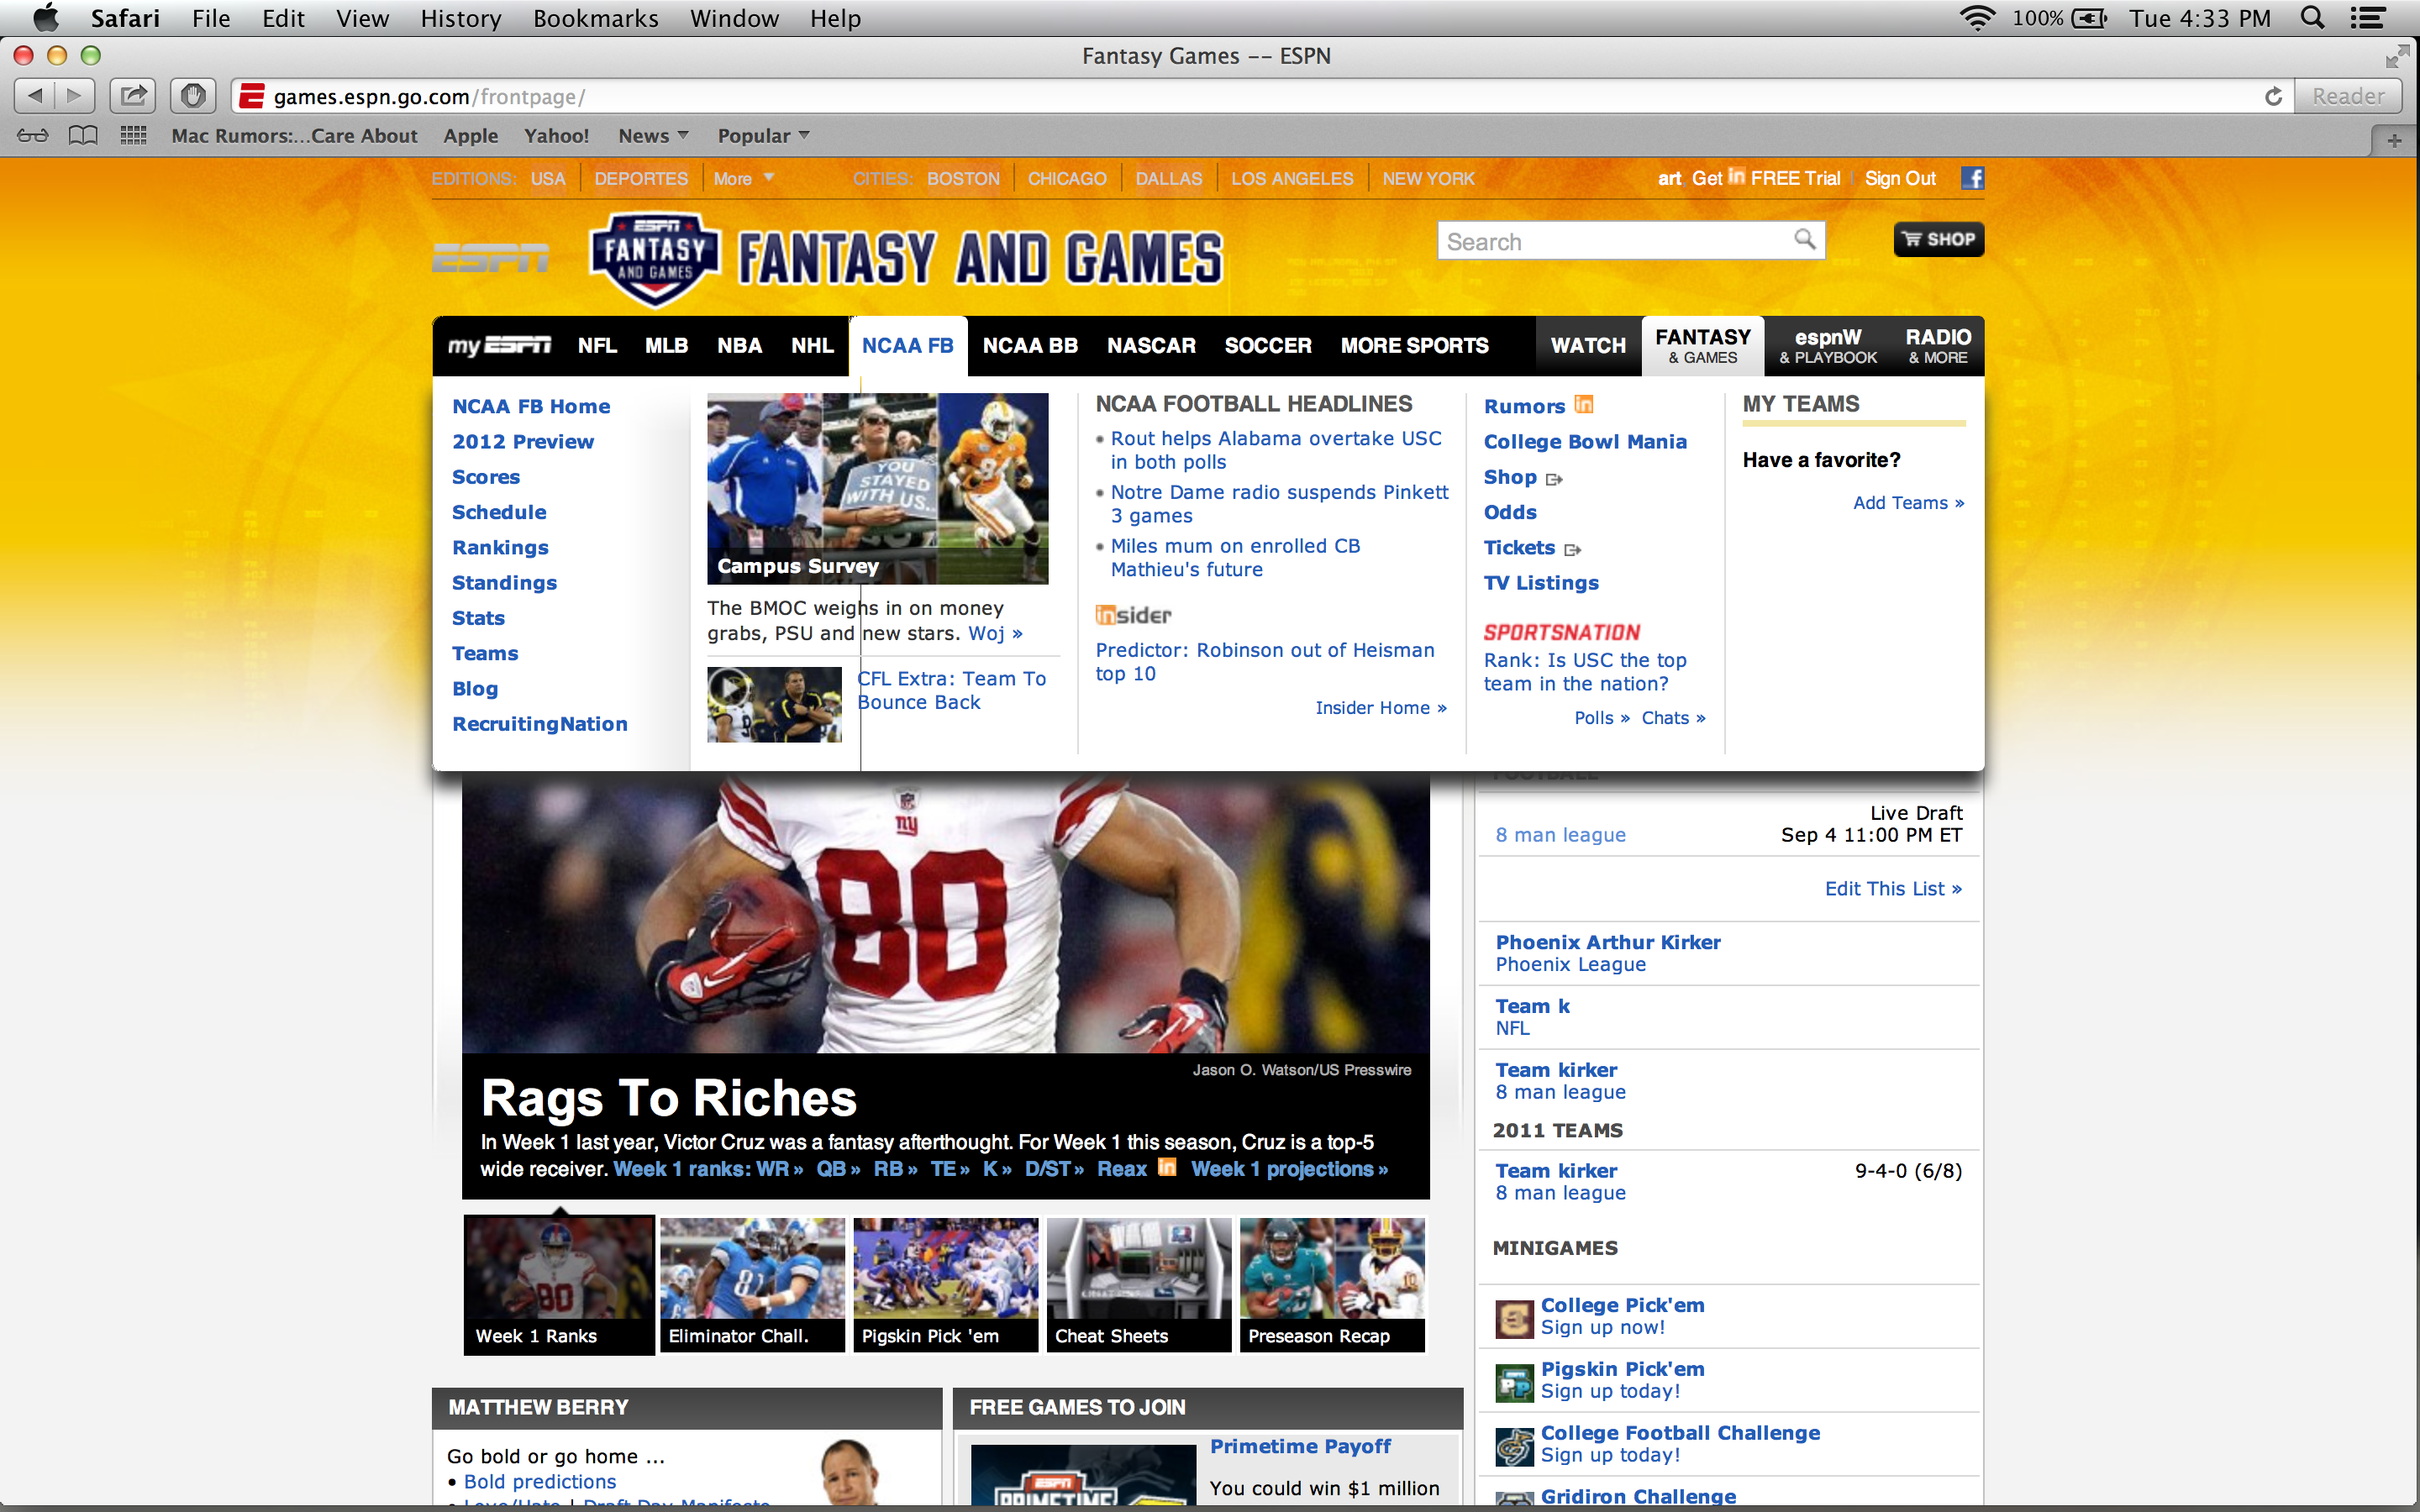Play the CFL Extra video thumbnail
Screen dimensions: 2420x1512
tap(774, 704)
